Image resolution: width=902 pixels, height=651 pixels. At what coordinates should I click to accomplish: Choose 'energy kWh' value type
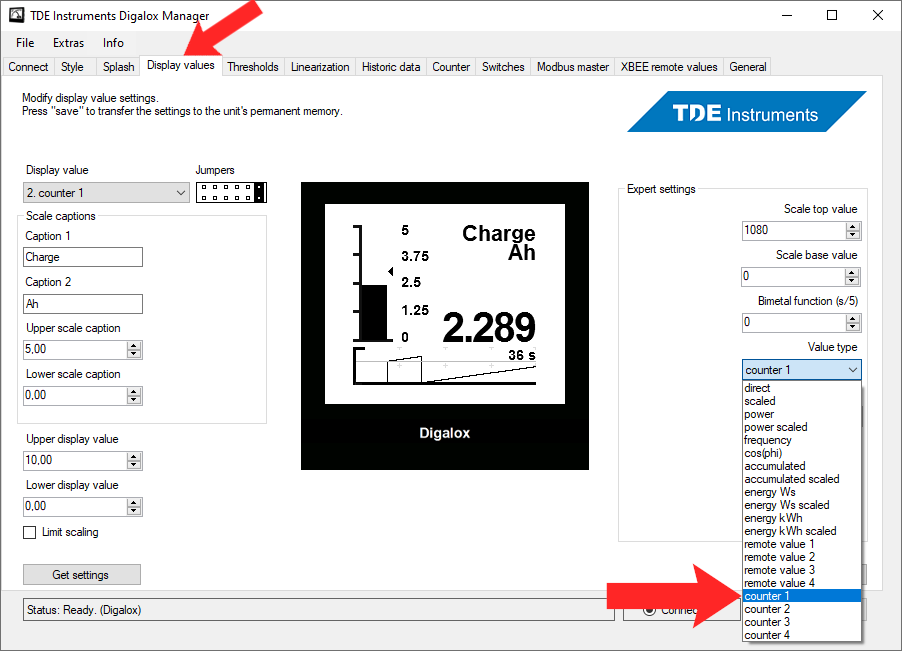[x=802, y=518]
